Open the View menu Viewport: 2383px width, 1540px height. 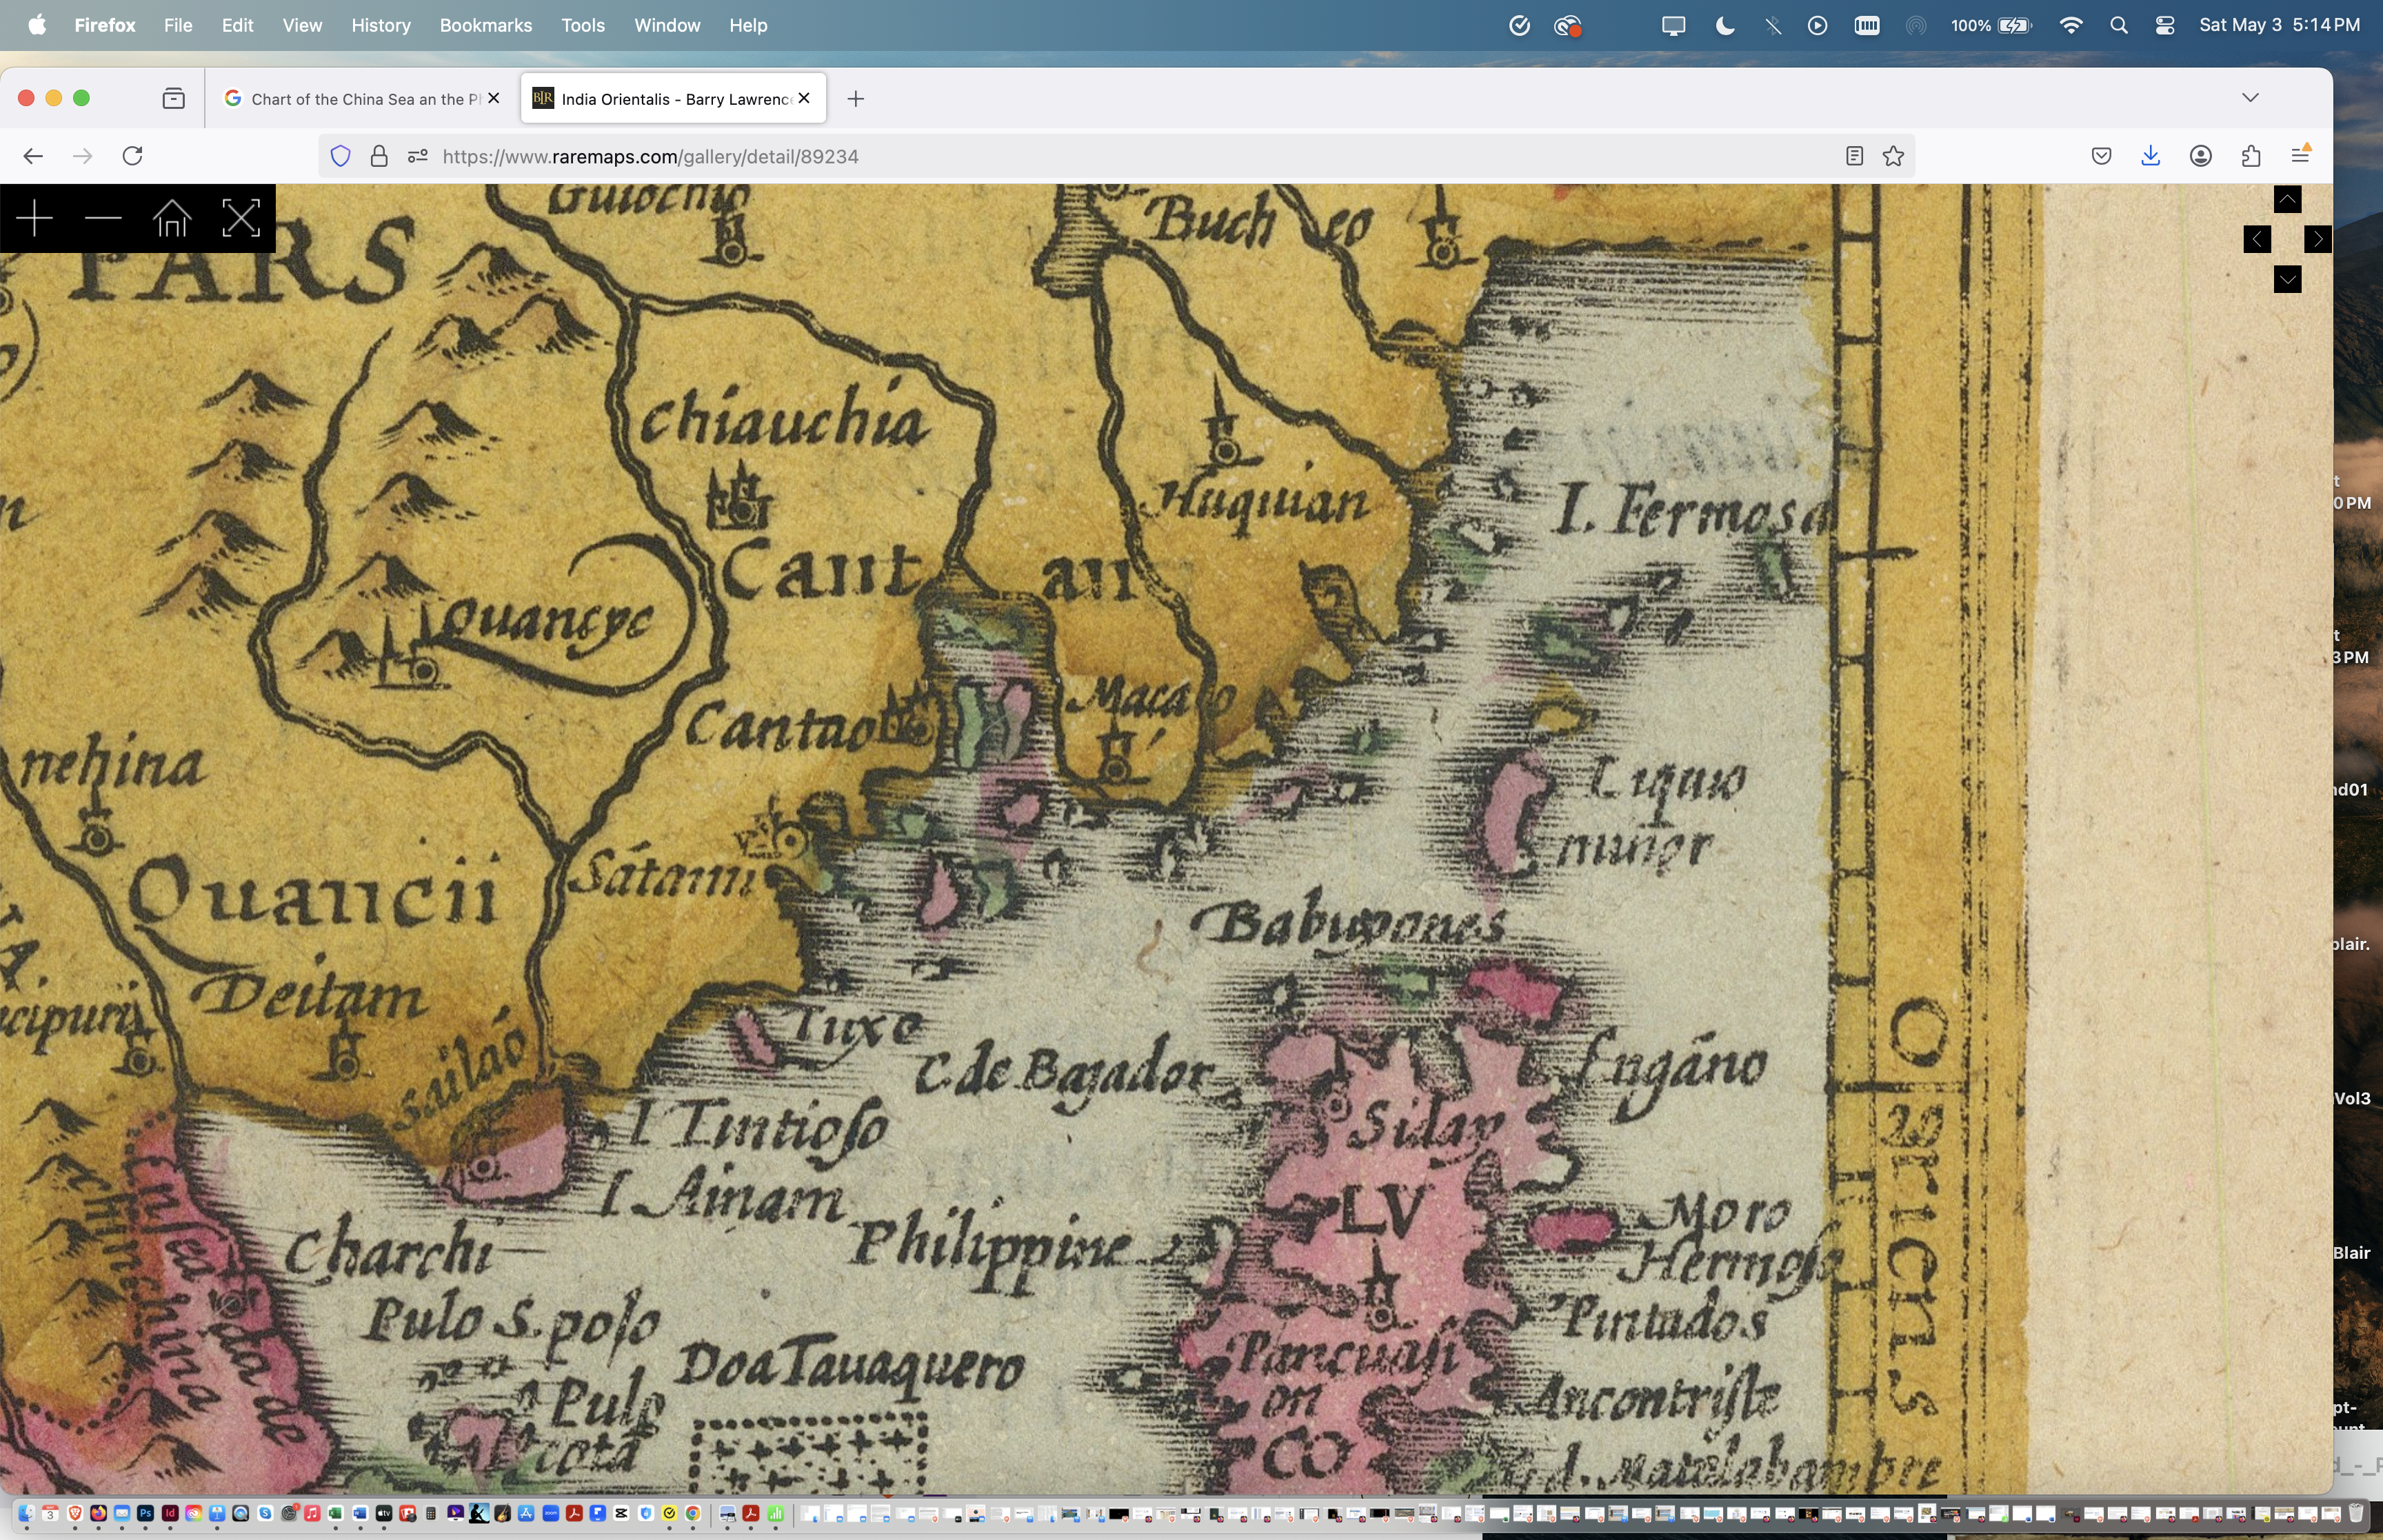[x=302, y=25]
